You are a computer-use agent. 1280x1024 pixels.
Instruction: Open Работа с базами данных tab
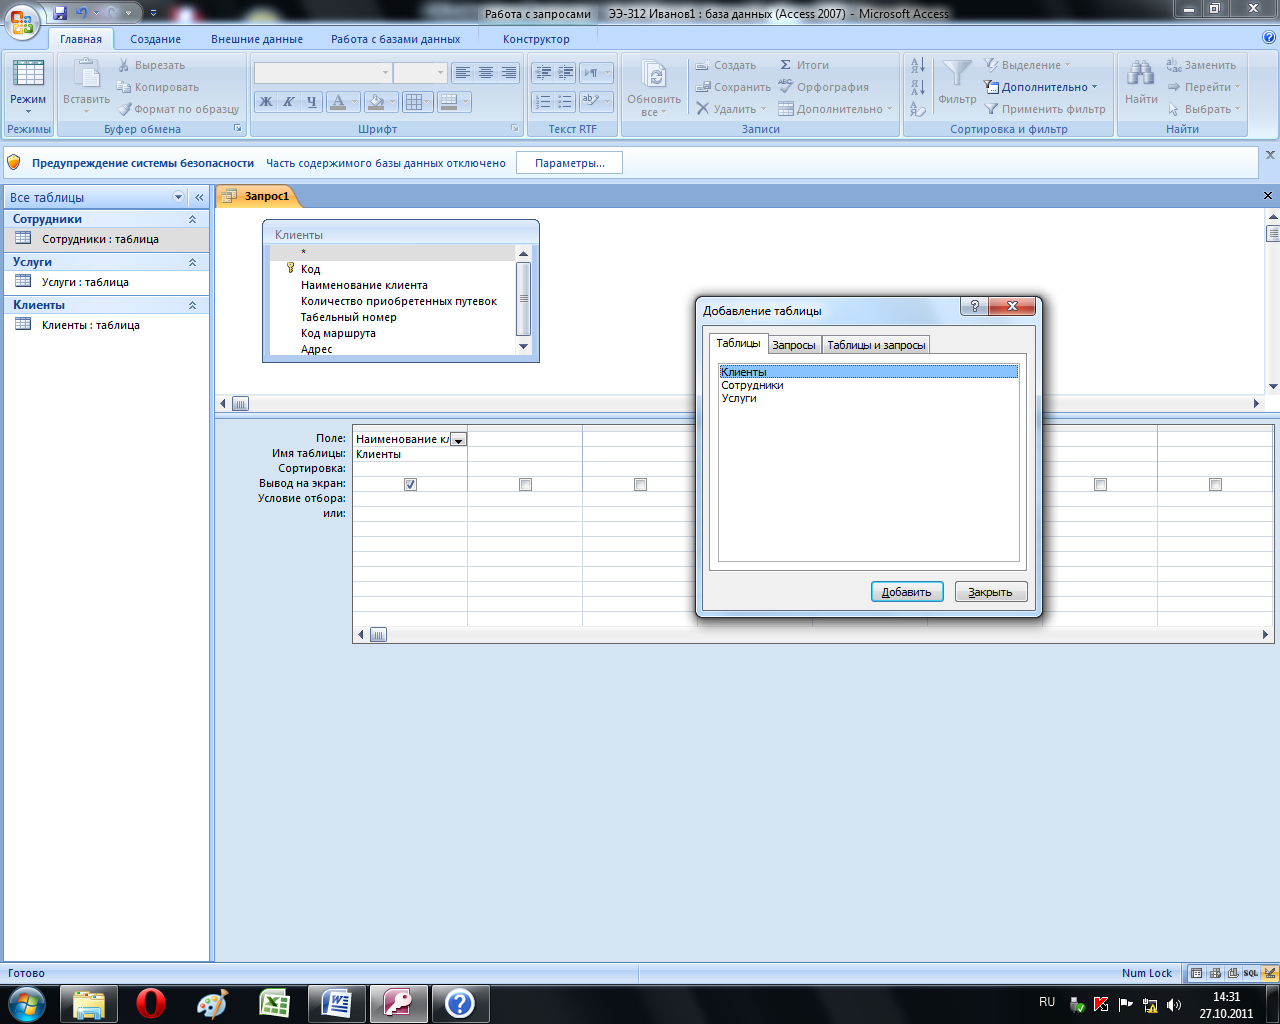pos(396,39)
